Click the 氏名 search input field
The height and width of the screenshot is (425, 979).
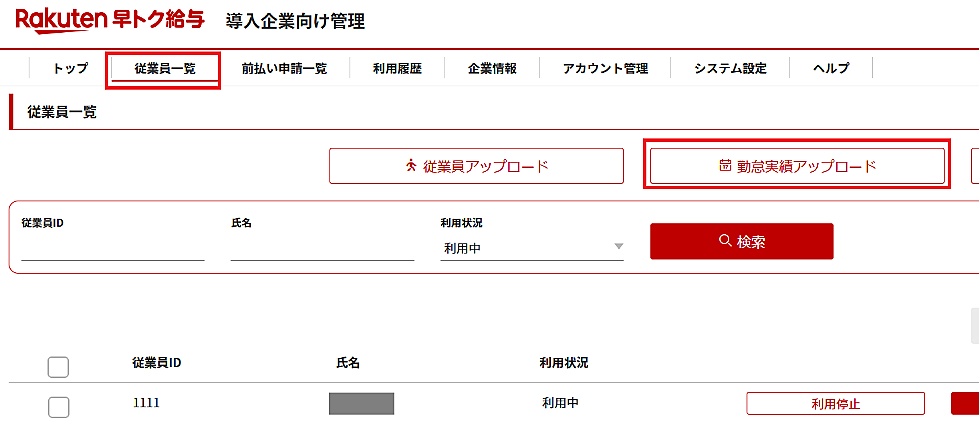[321, 248]
